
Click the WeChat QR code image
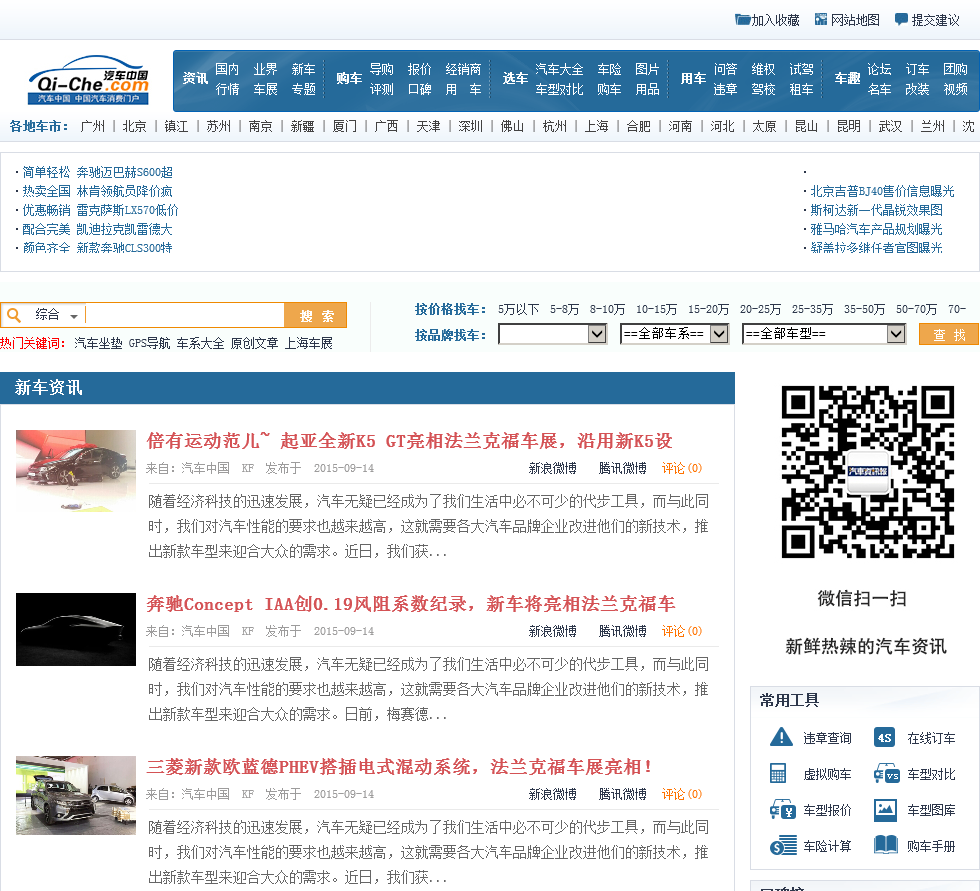[868, 472]
